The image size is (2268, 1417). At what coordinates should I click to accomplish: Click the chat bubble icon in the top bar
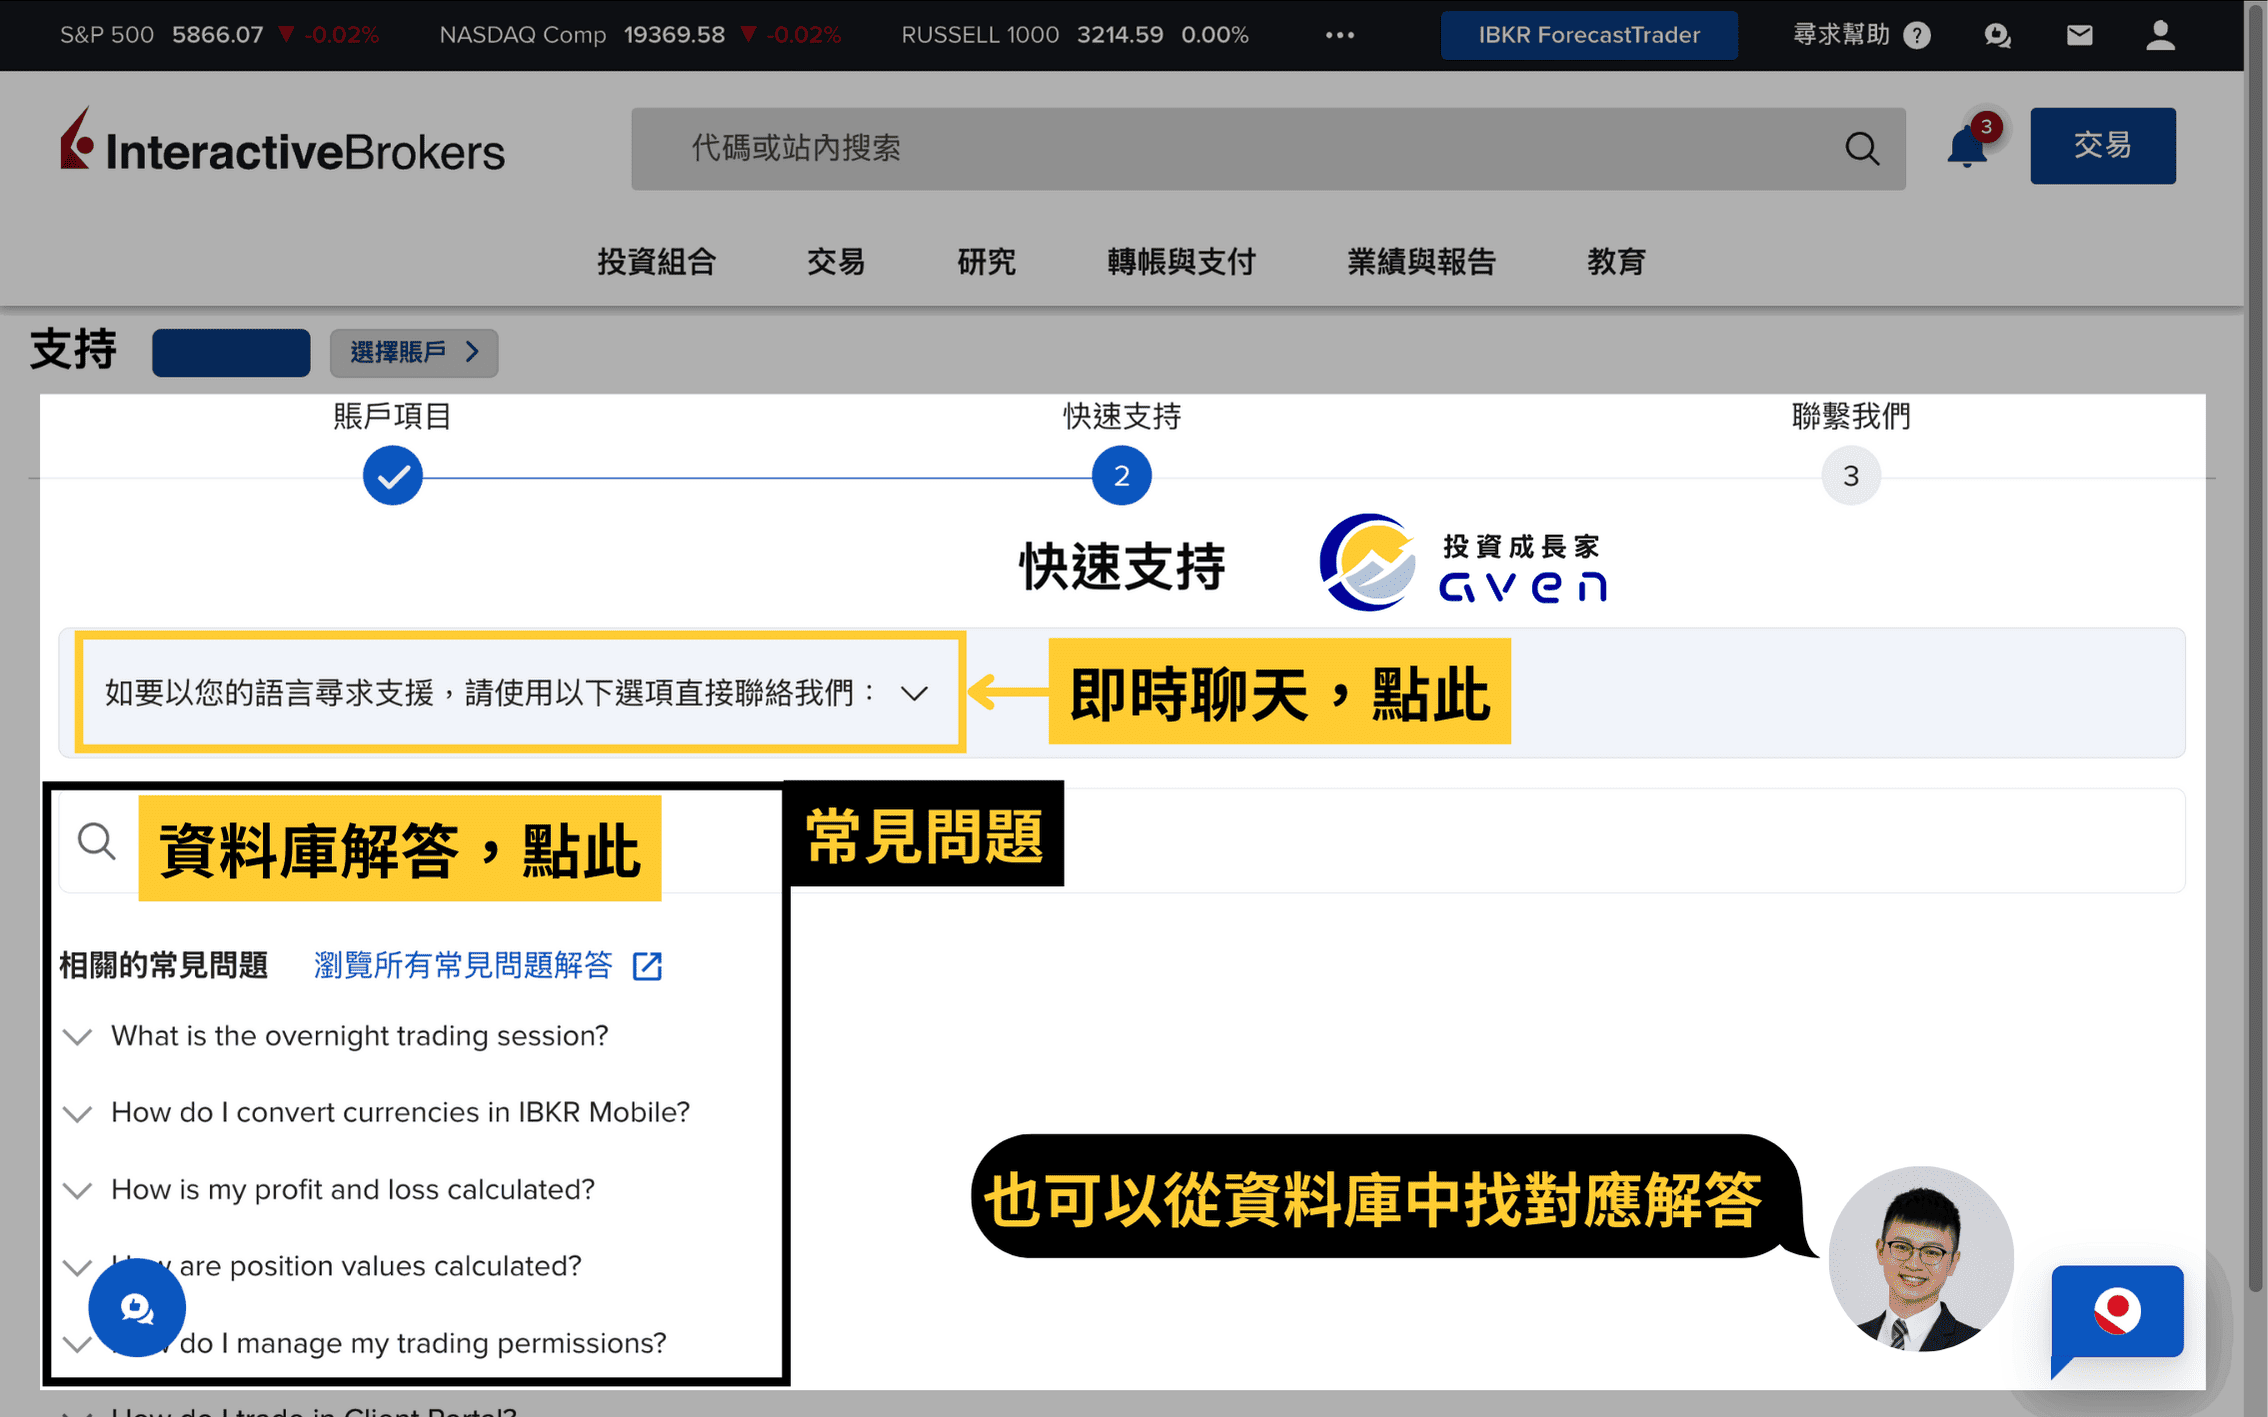coord(1997,35)
